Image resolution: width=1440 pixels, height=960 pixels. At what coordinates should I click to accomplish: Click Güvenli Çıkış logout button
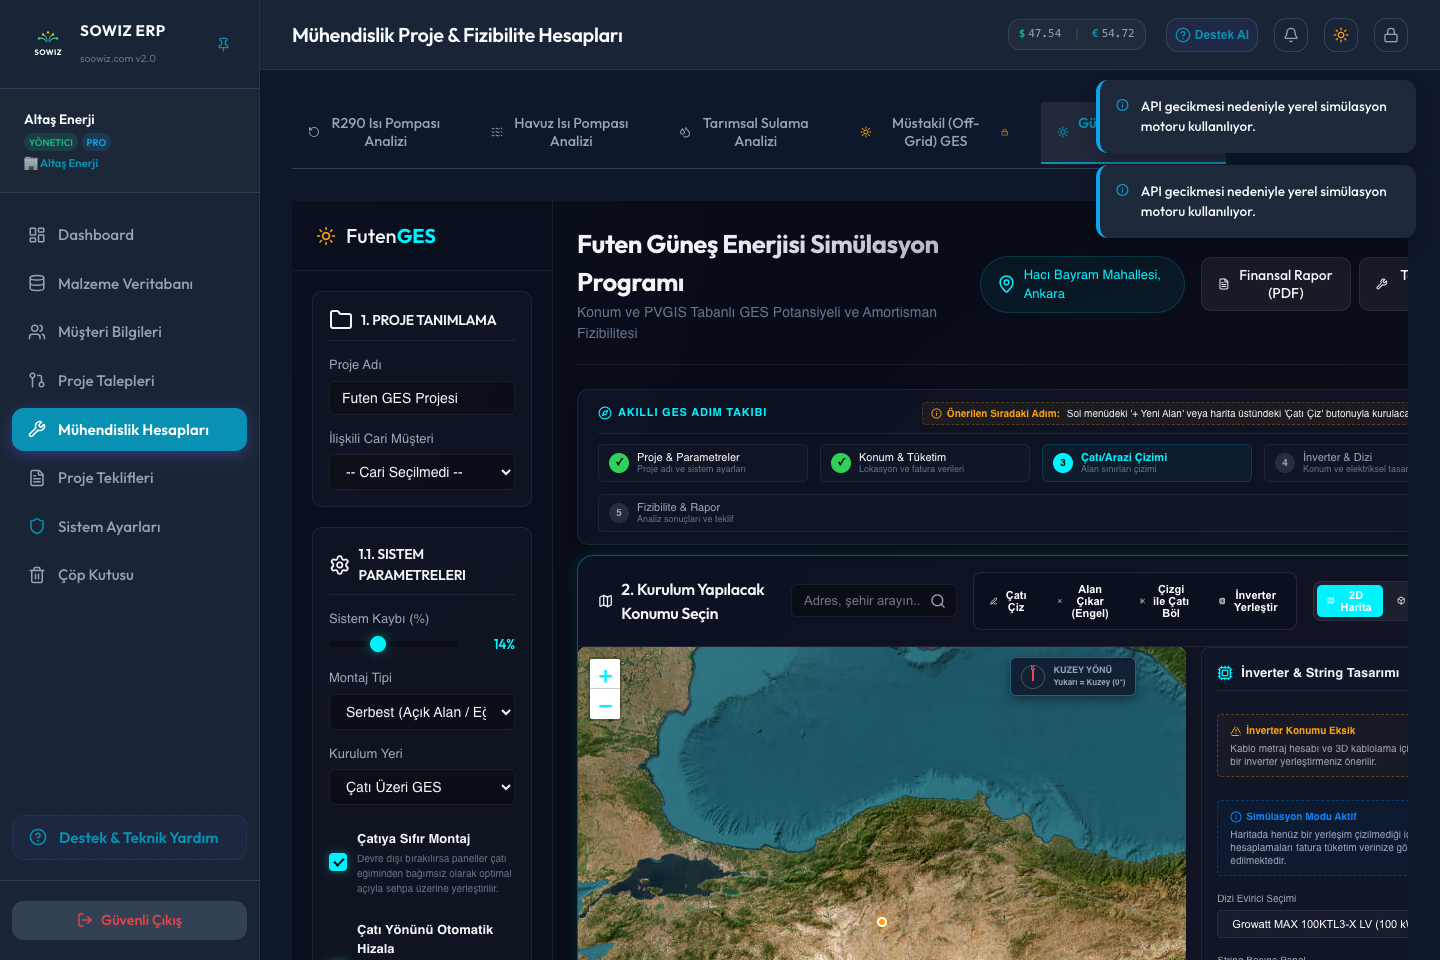pyautogui.click(x=129, y=920)
